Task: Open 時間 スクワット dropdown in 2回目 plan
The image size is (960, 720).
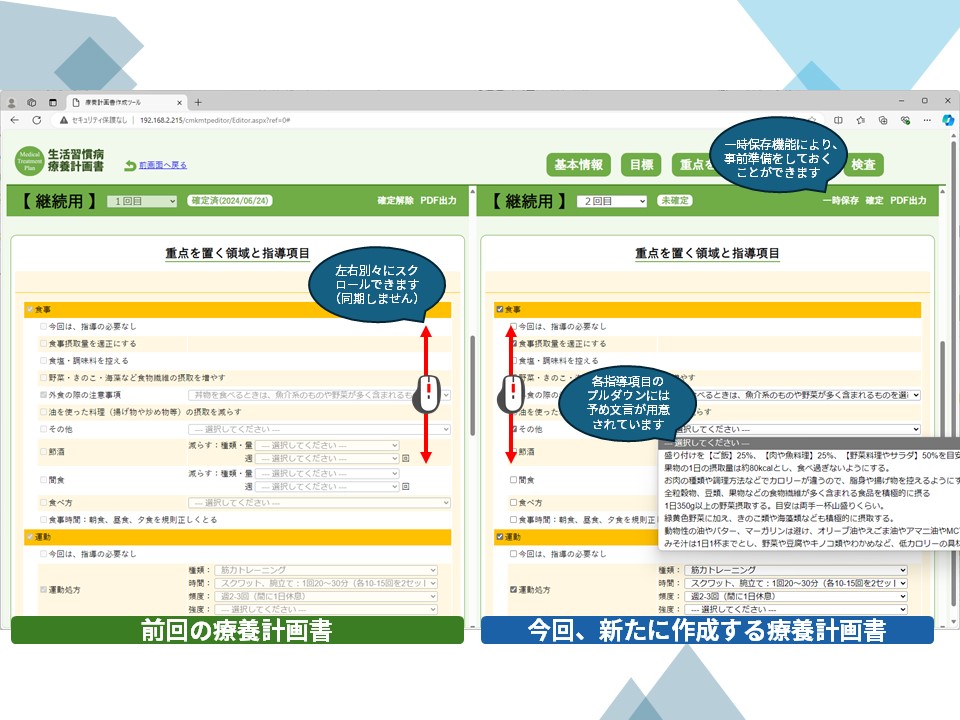Action: tap(795, 583)
